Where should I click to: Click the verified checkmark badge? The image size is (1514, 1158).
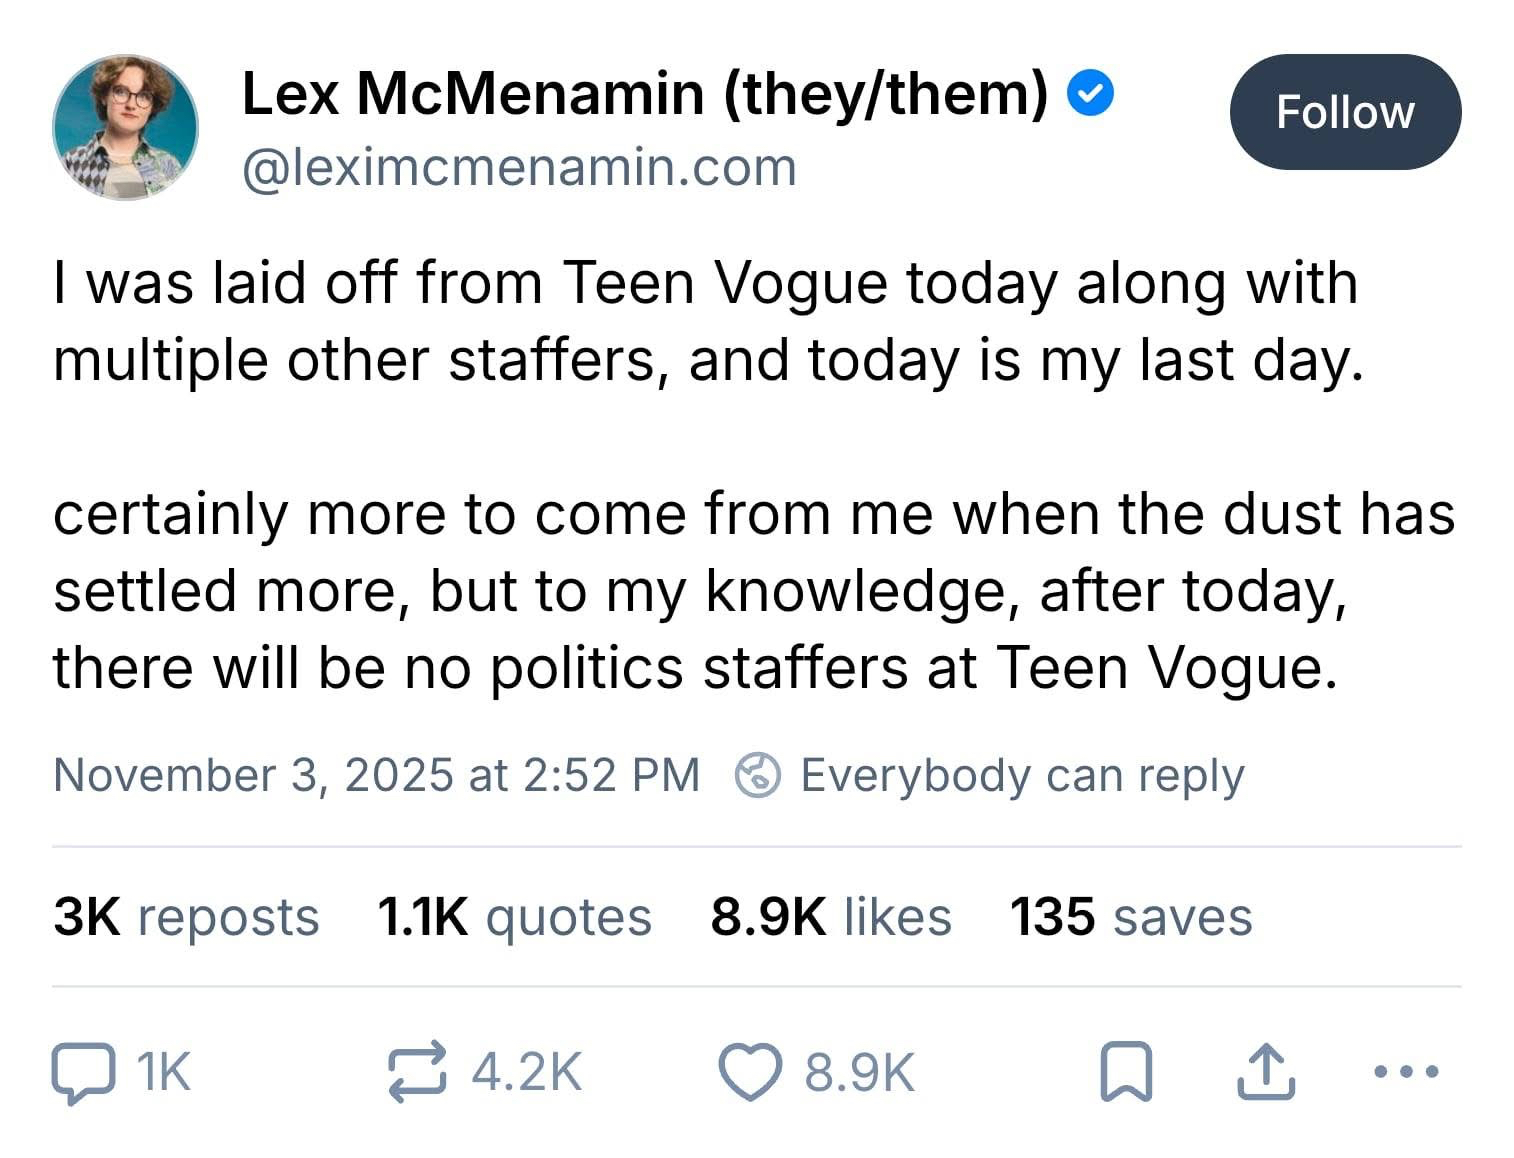coord(1090,95)
